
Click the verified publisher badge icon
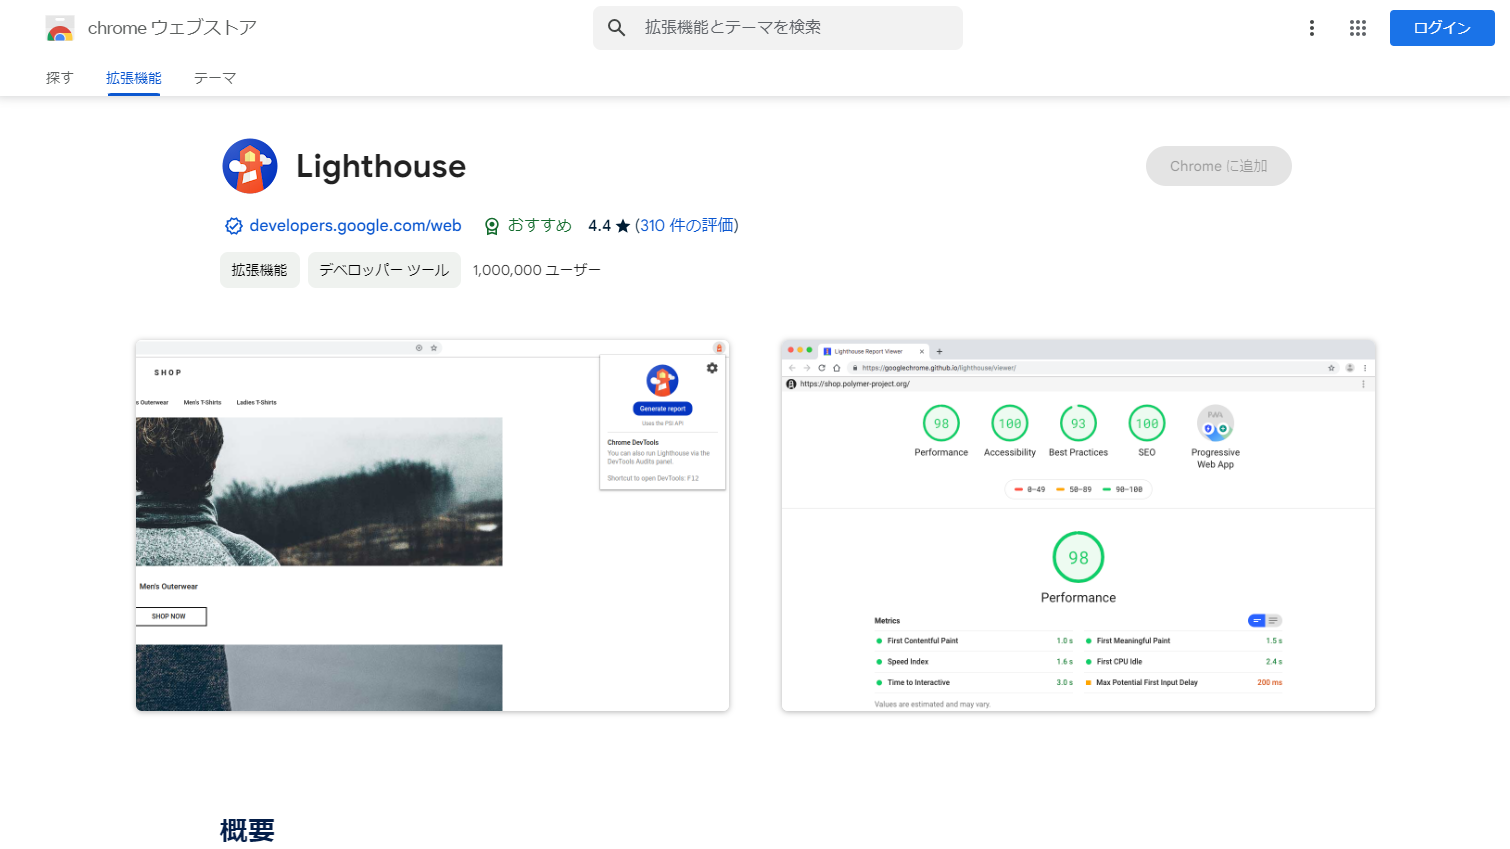[234, 226]
